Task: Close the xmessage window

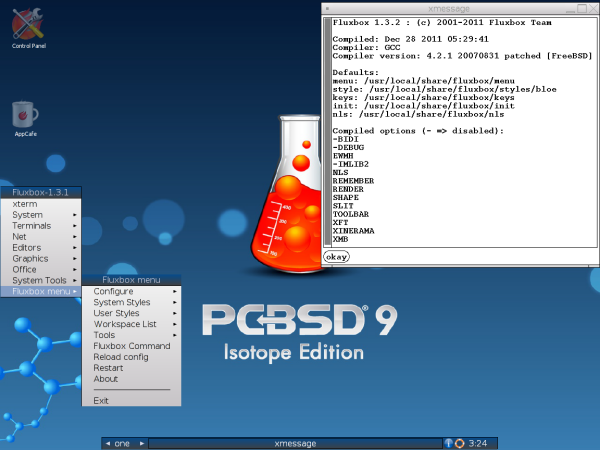Action: pyautogui.click(x=593, y=8)
